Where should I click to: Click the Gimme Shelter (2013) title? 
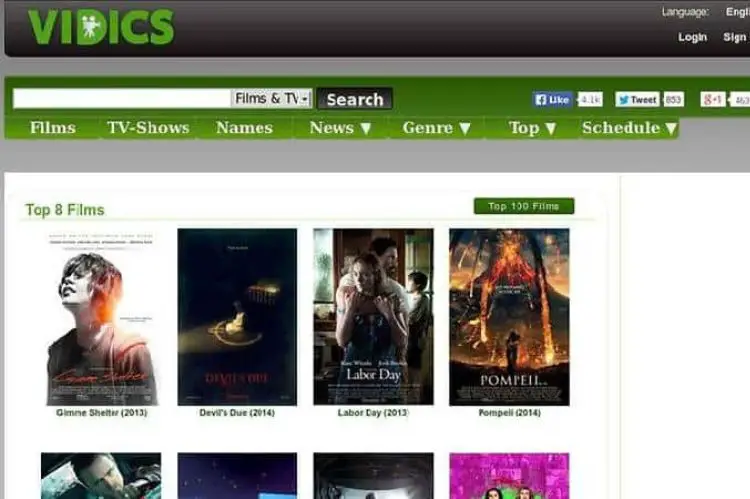tap(101, 412)
